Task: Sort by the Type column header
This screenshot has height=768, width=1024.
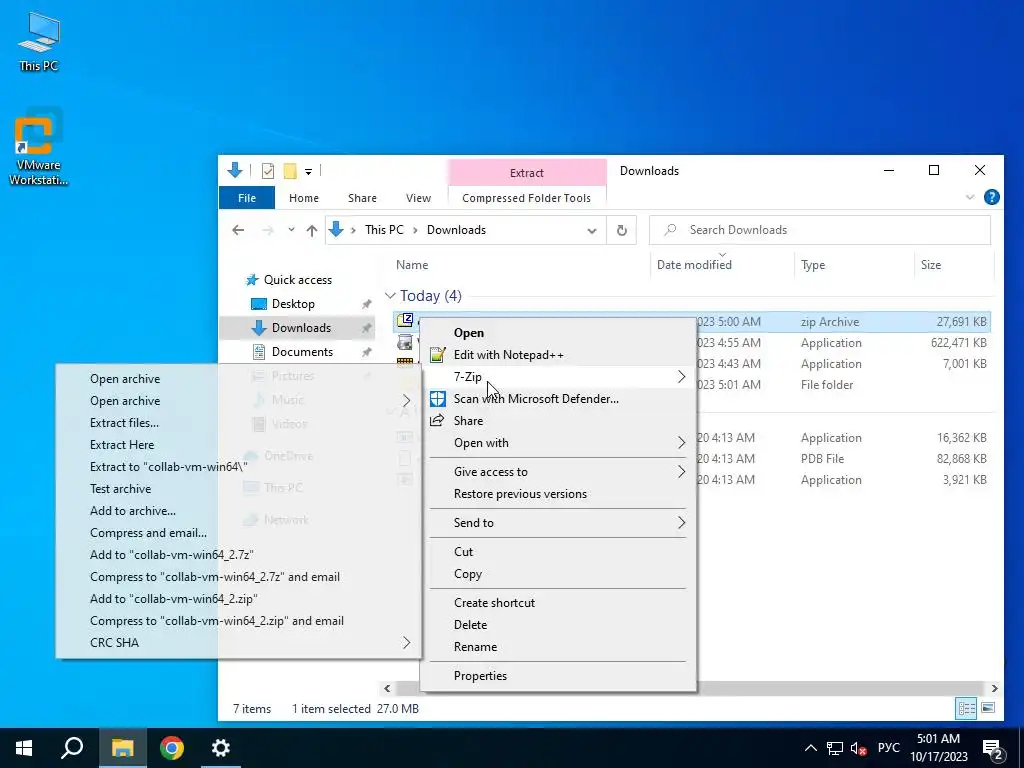Action: (x=813, y=264)
